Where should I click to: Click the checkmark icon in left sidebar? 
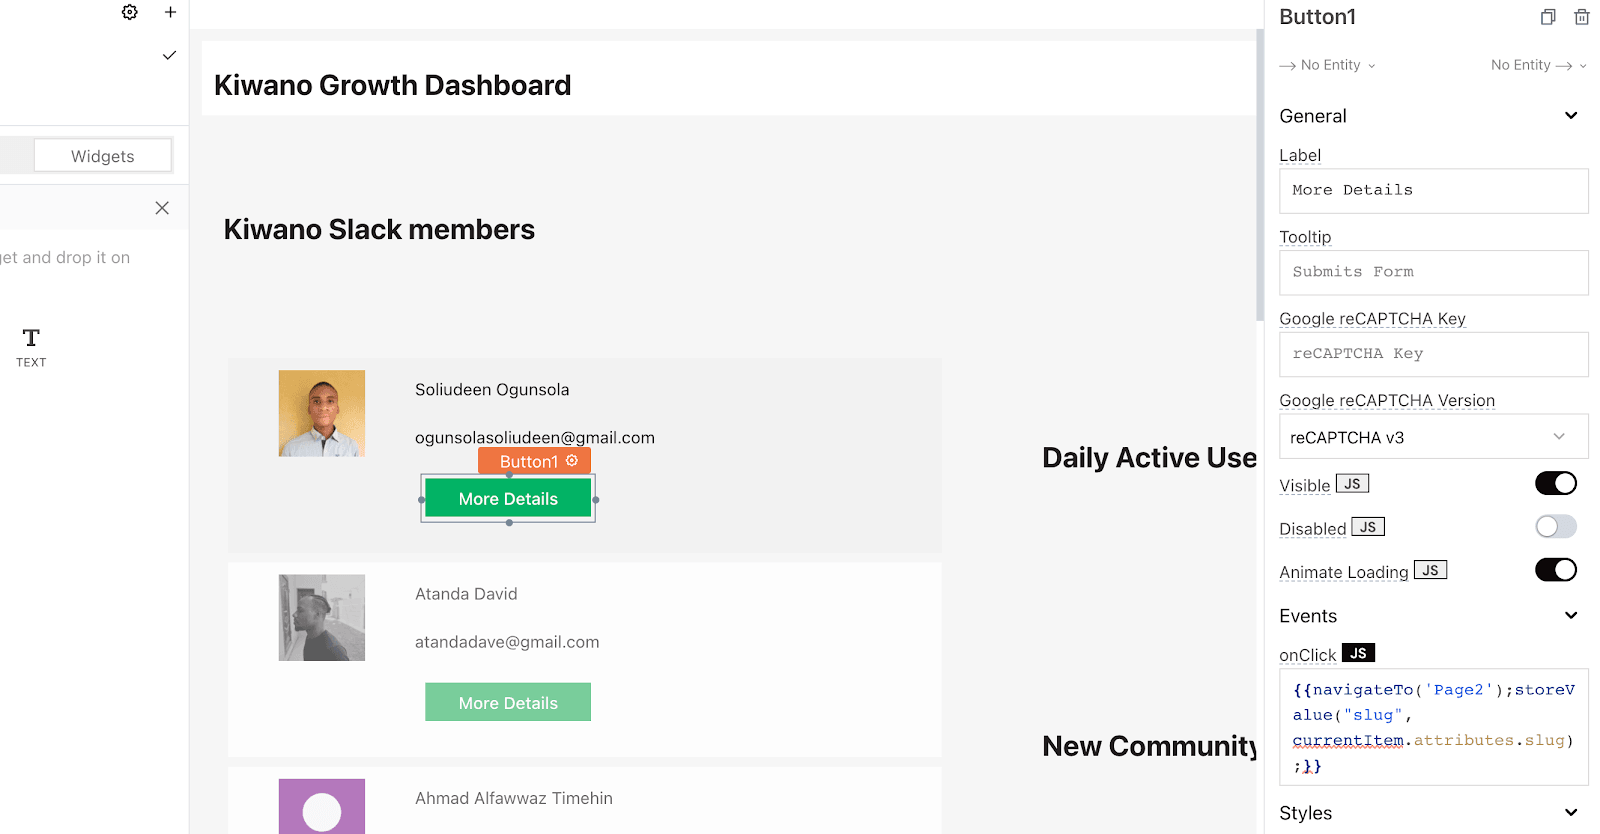click(169, 55)
